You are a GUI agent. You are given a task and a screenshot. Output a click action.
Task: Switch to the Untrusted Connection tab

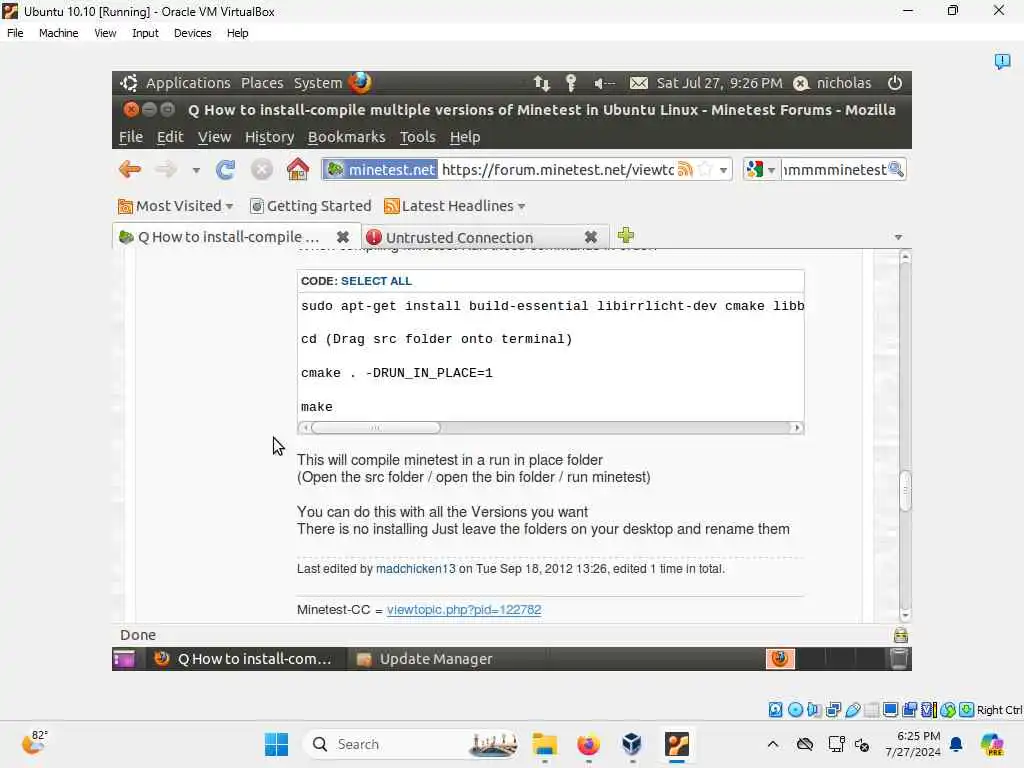point(459,237)
